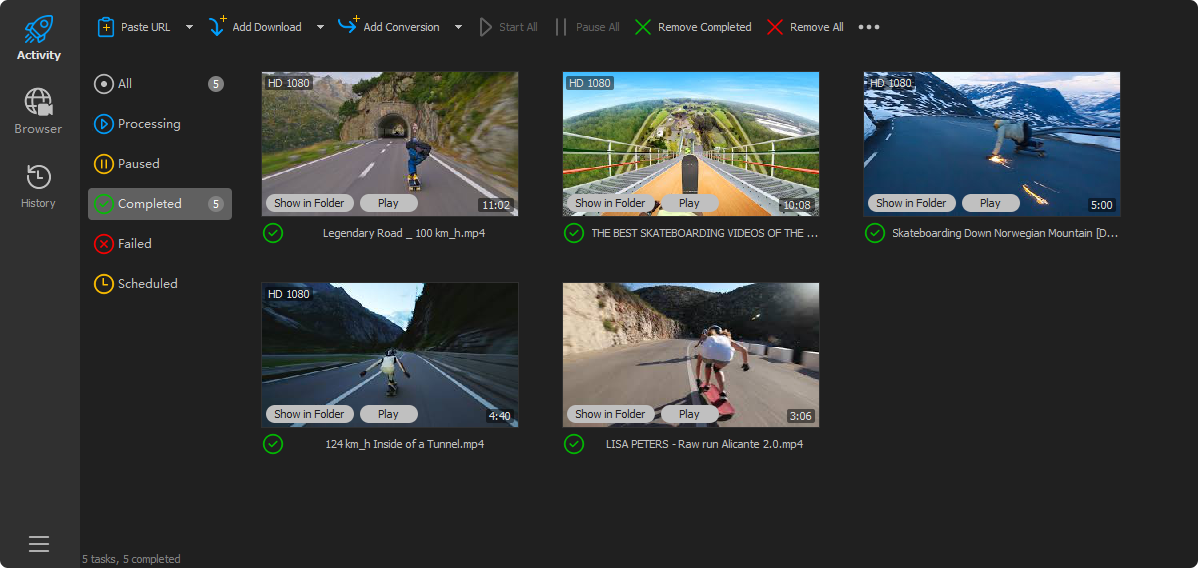Expand the Add Download dropdown arrow

[320, 27]
